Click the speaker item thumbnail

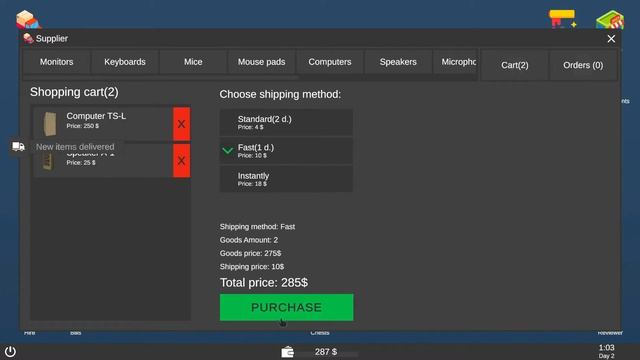(48, 162)
